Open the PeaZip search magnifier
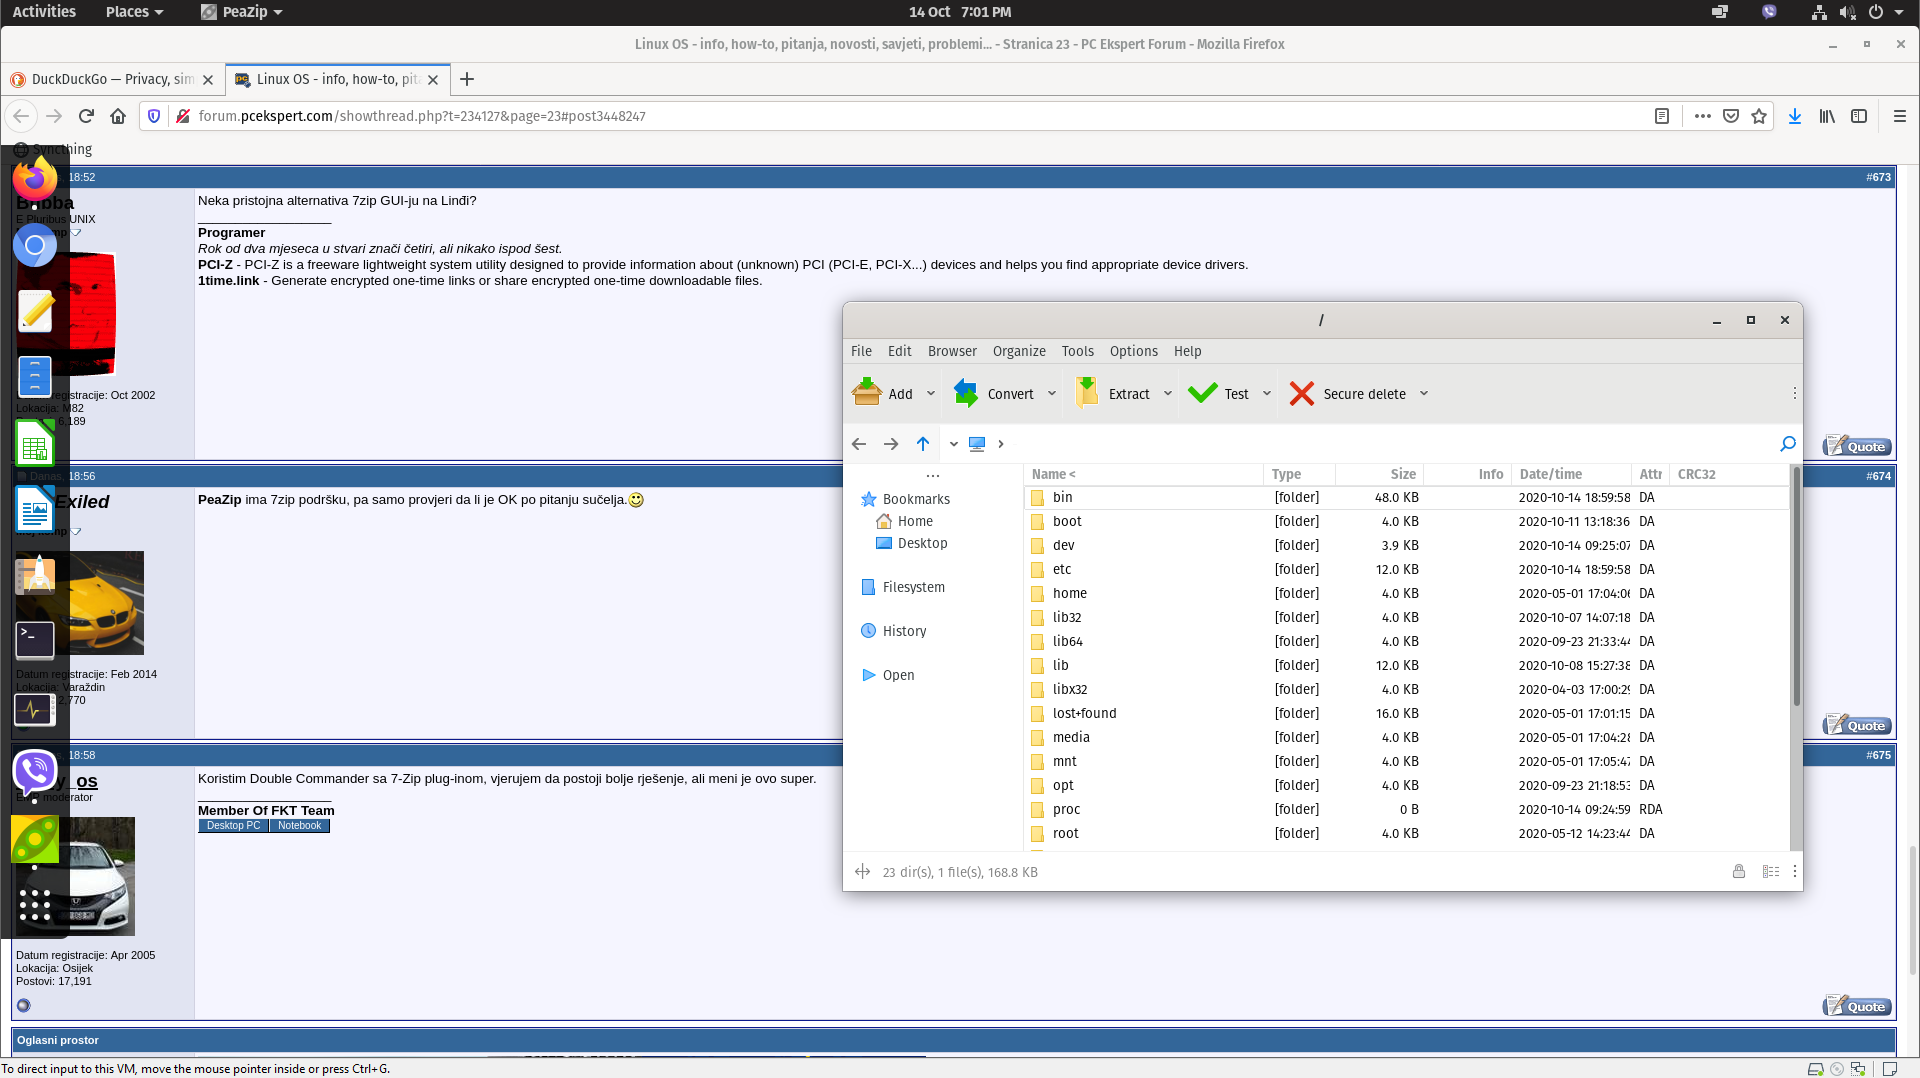This screenshot has height=1078, width=1920. click(1788, 444)
